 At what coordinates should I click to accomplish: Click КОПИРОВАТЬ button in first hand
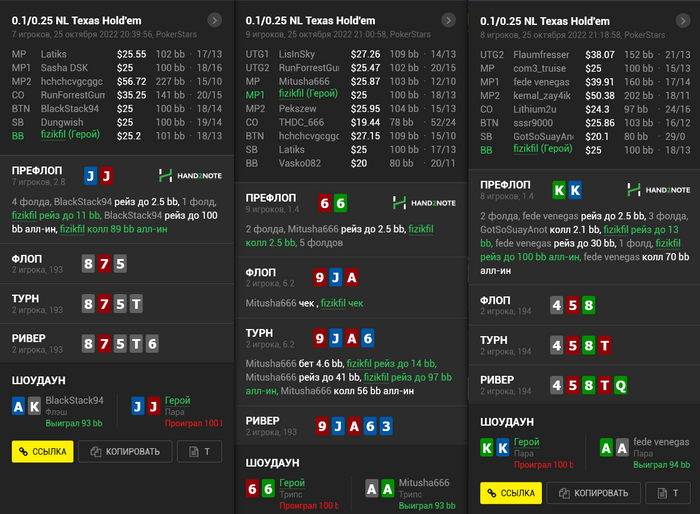(x=125, y=451)
